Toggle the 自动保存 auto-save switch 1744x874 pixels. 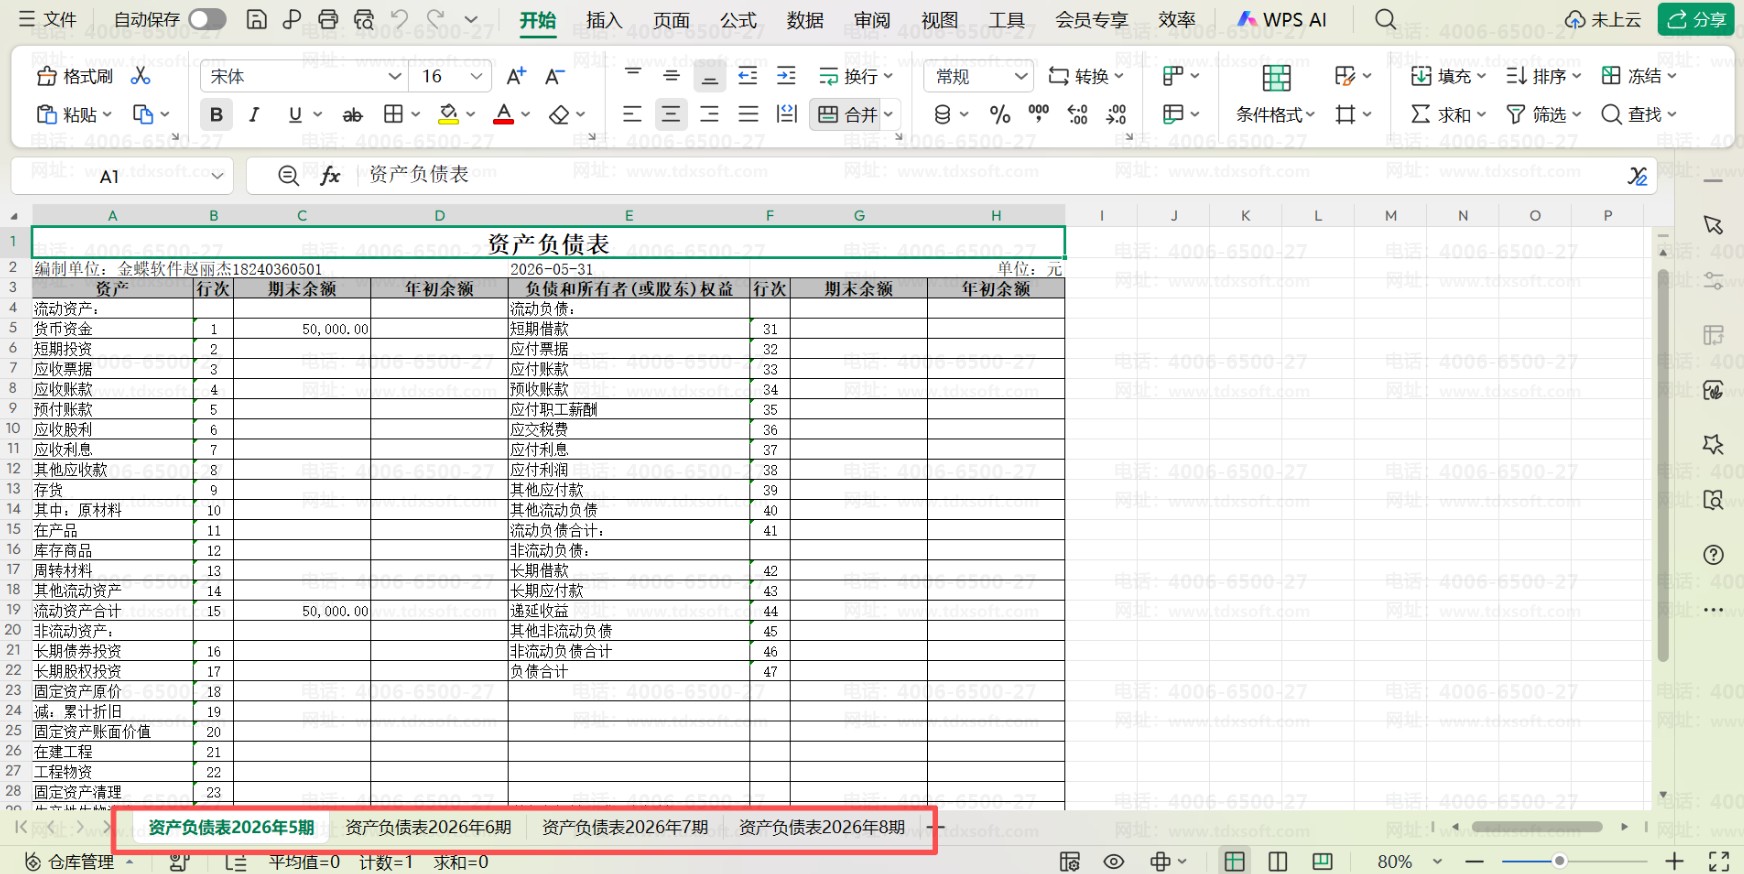pos(207,19)
